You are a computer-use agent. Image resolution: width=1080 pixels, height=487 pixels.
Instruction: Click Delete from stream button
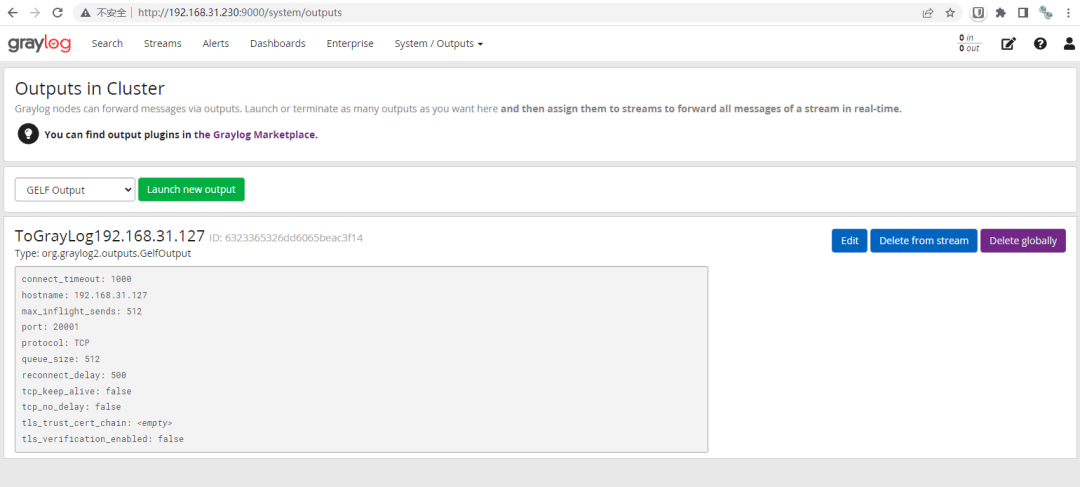click(924, 240)
